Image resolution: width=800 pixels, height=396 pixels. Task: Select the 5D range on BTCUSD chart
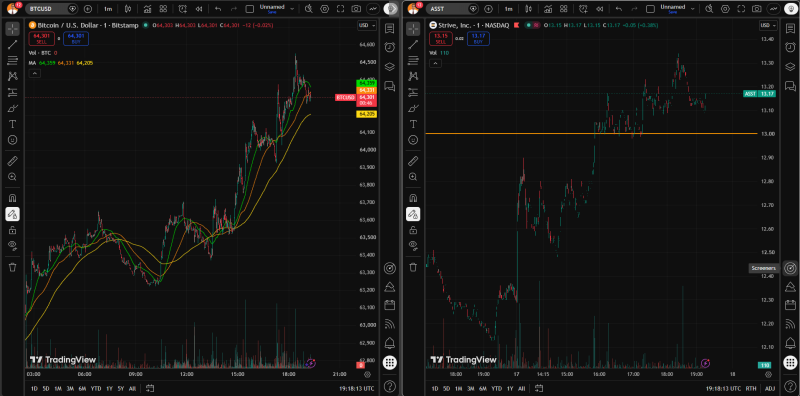coord(46,388)
